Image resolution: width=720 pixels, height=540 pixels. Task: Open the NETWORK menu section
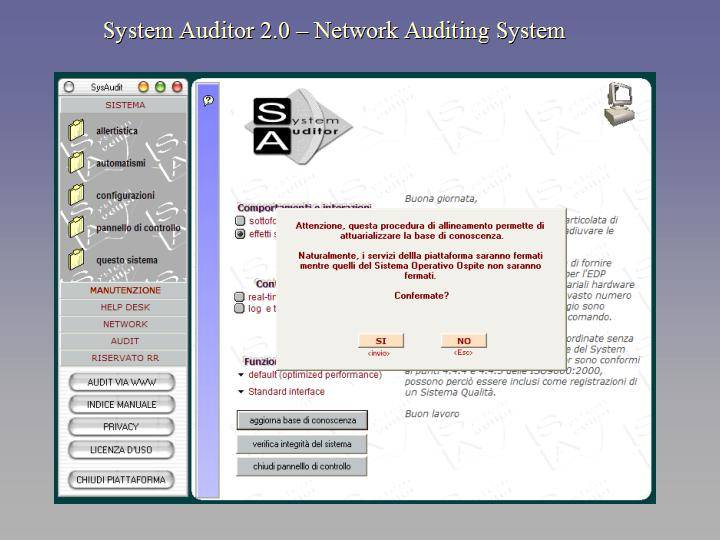tap(124, 324)
